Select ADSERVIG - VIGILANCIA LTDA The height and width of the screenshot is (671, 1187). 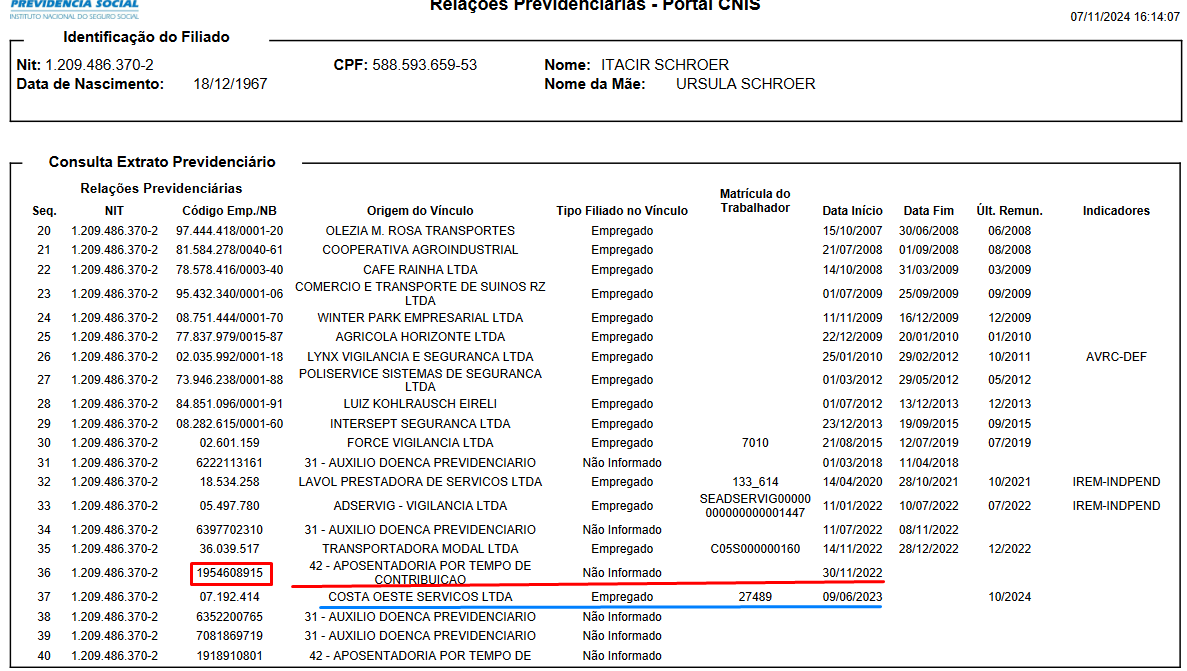point(420,506)
